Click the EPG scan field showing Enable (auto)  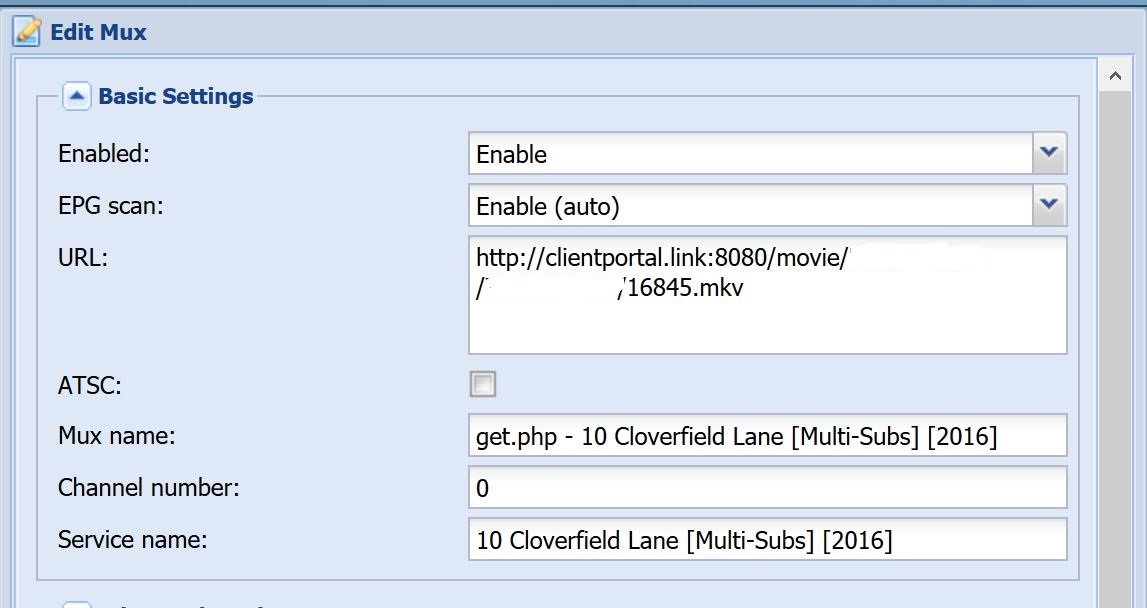pos(751,205)
